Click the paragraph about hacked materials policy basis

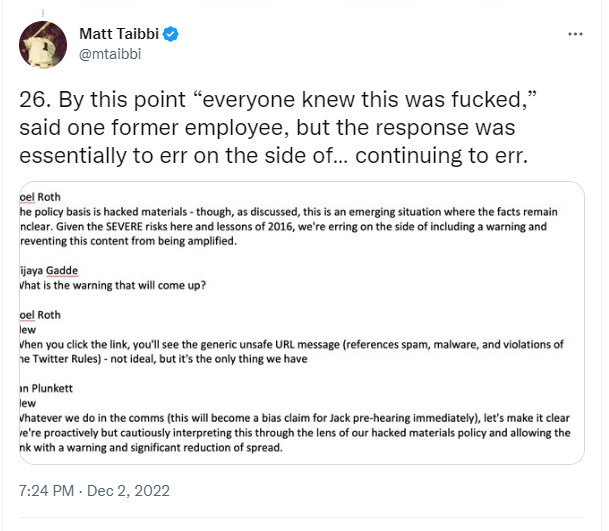289,226
